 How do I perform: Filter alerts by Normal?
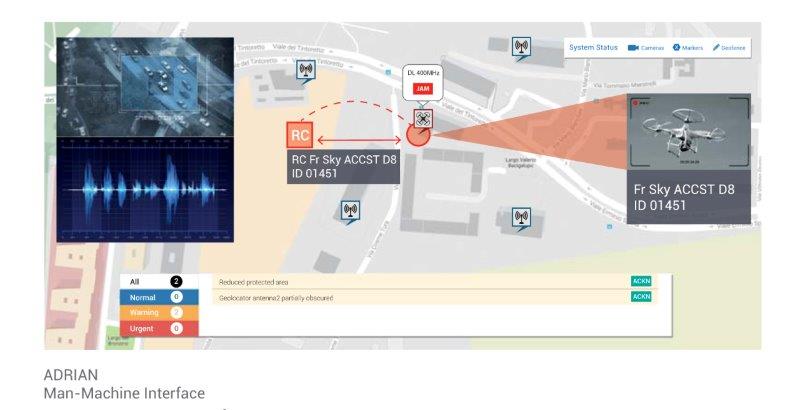(x=159, y=297)
